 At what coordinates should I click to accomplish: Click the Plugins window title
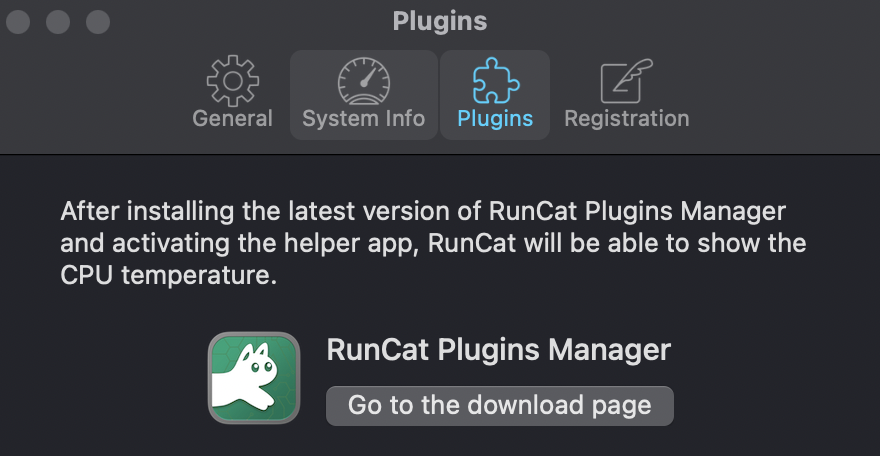click(x=439, y=21)
